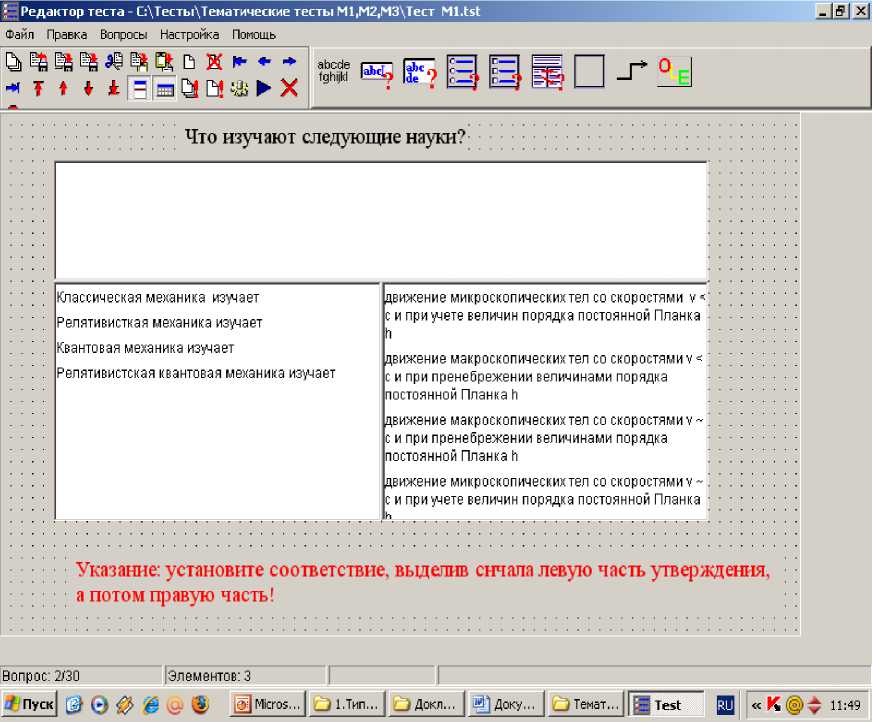
Task: Click the RU language indicator in taskbar
Action: [725, 705]
